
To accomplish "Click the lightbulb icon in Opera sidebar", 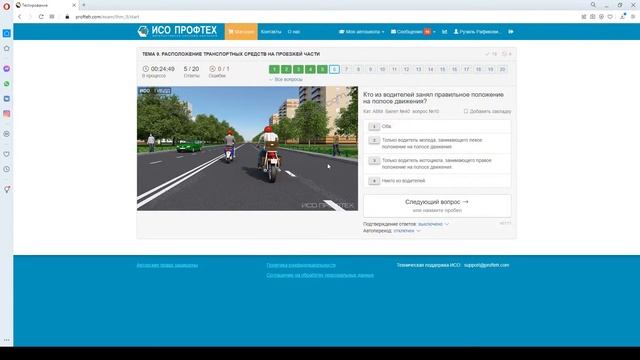I will tap(7, 189).
